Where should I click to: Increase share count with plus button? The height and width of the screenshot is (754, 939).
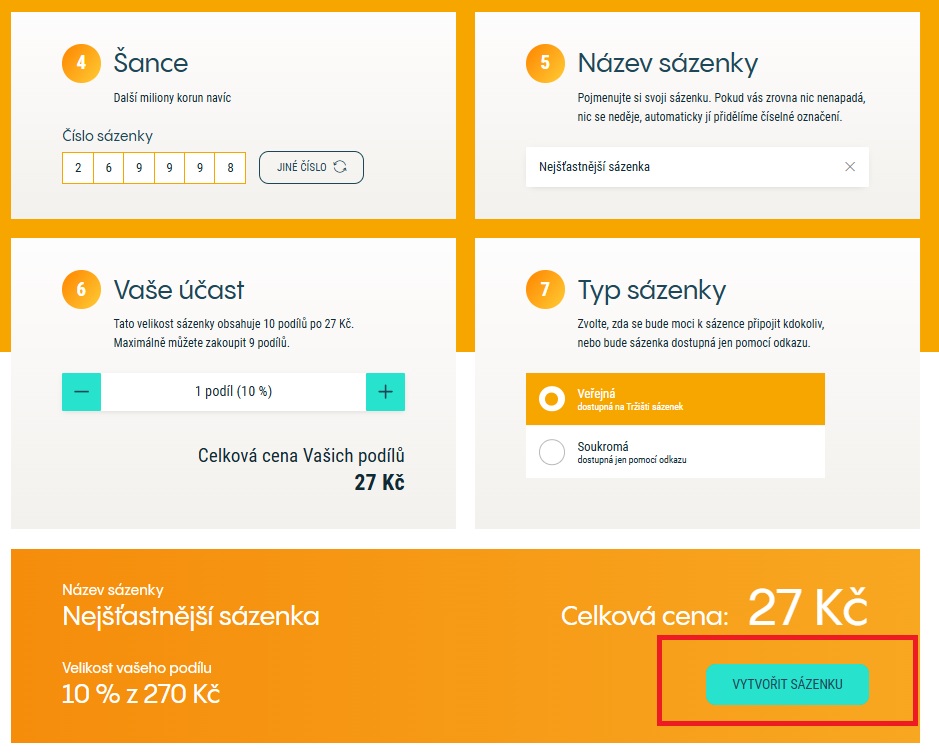point(385,392)
